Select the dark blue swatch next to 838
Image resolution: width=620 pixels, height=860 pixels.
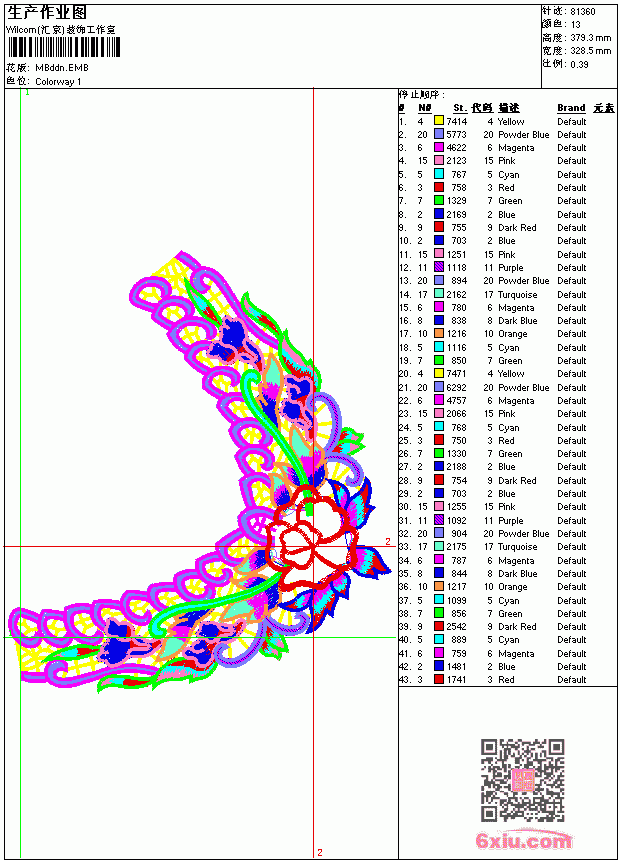tap(439, 320)
